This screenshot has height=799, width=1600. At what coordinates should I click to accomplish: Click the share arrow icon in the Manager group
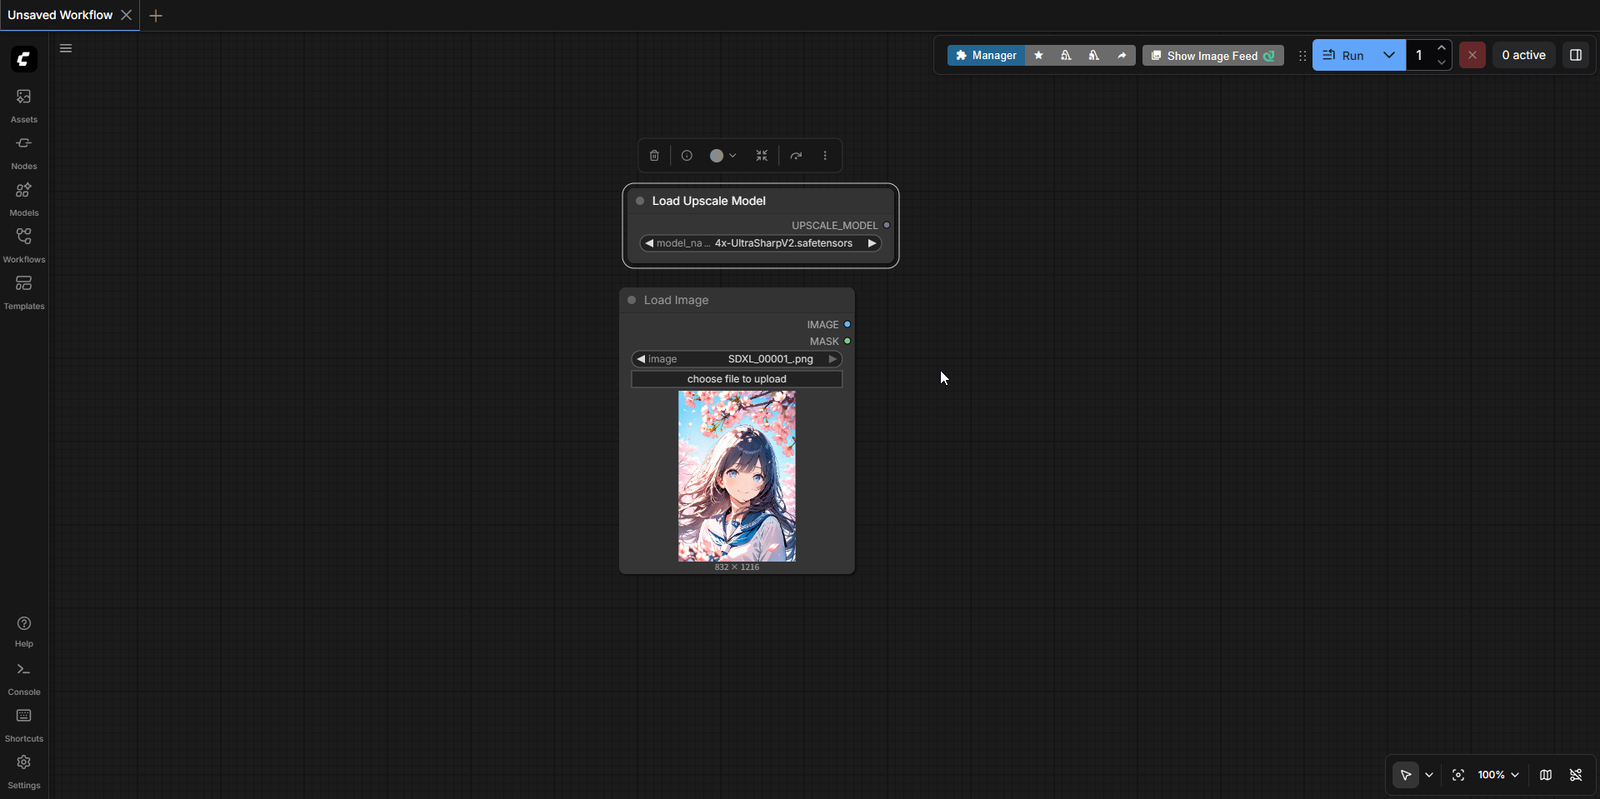click(1122, 56)
